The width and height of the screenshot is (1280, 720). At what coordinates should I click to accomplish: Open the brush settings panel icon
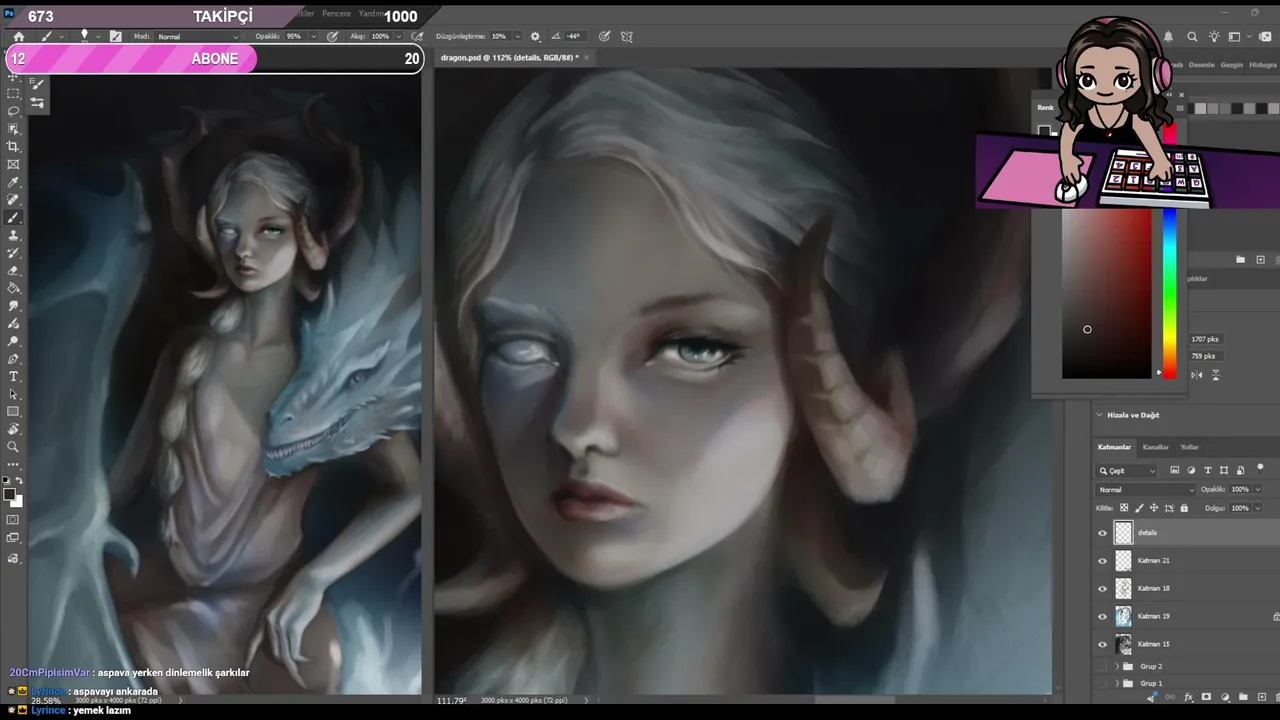tap(116, 36)
